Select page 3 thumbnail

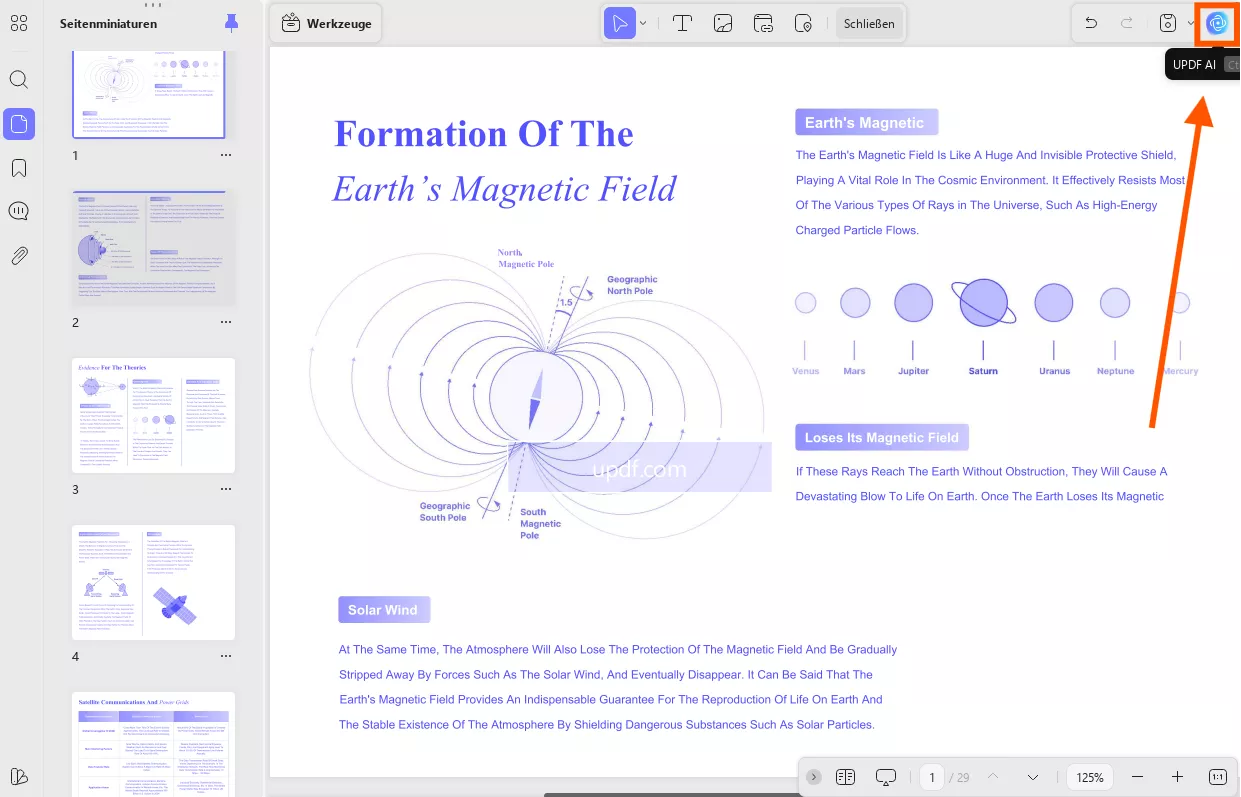[x=154, y=416]
